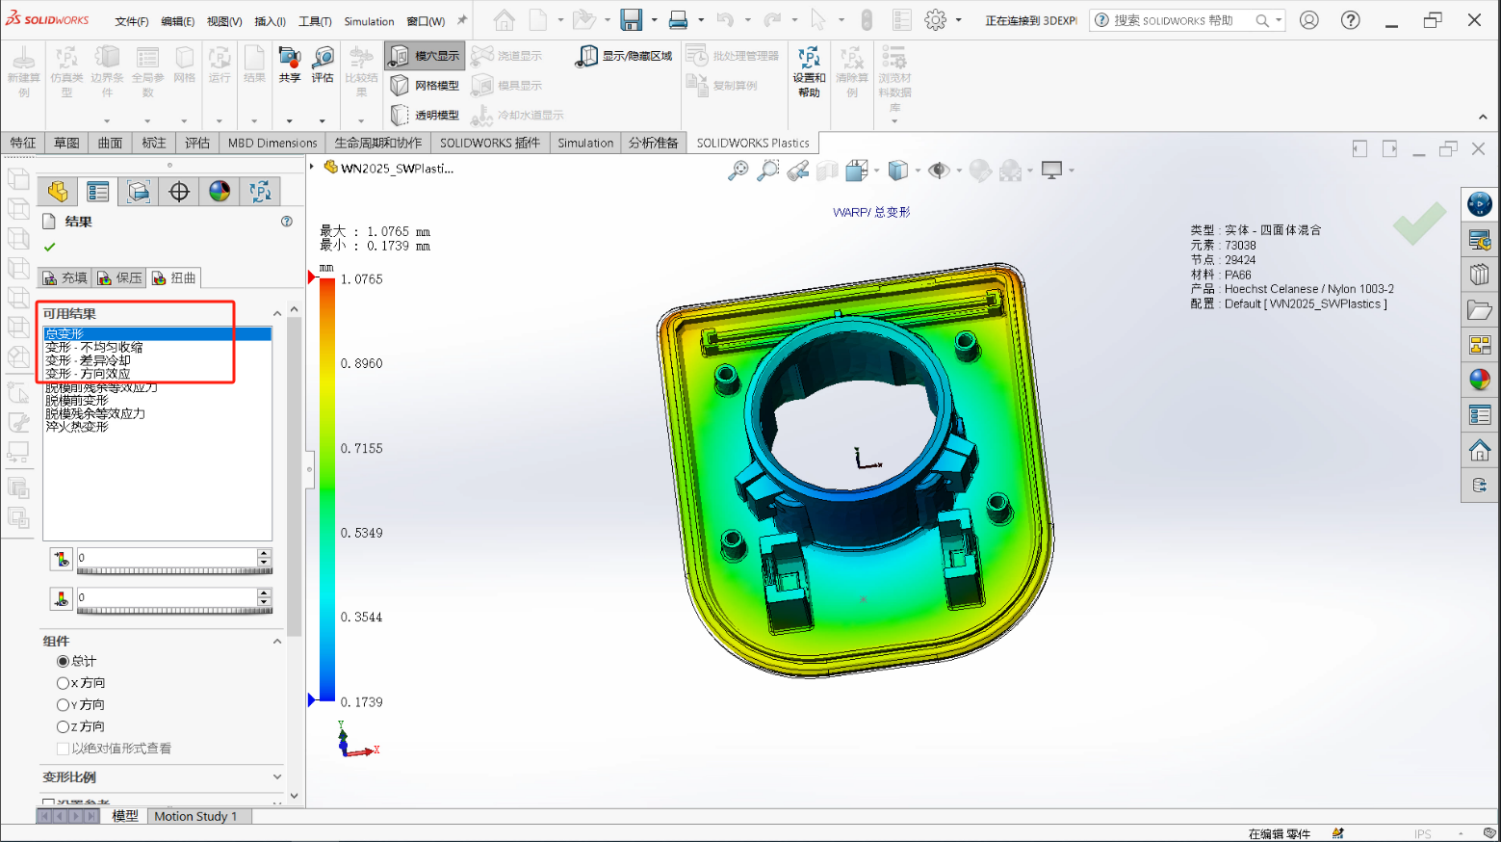Screen dimensions: 1501x842
Task: Open the 共享 dropdown arrow
Action: [290, 122]
